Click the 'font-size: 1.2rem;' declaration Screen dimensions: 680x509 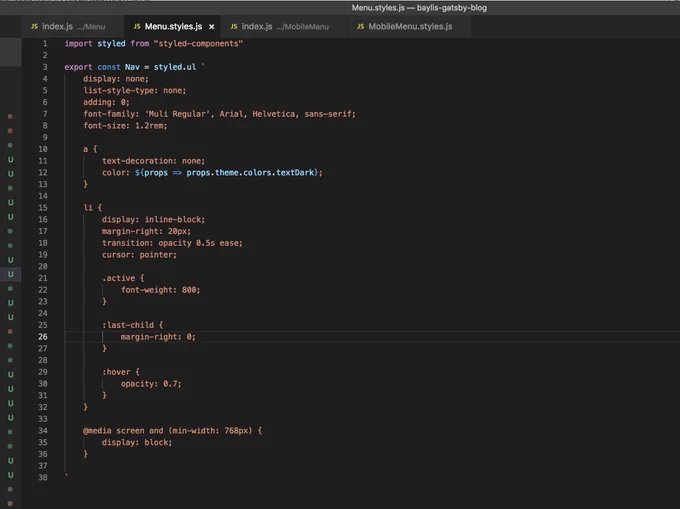(125, 126)
